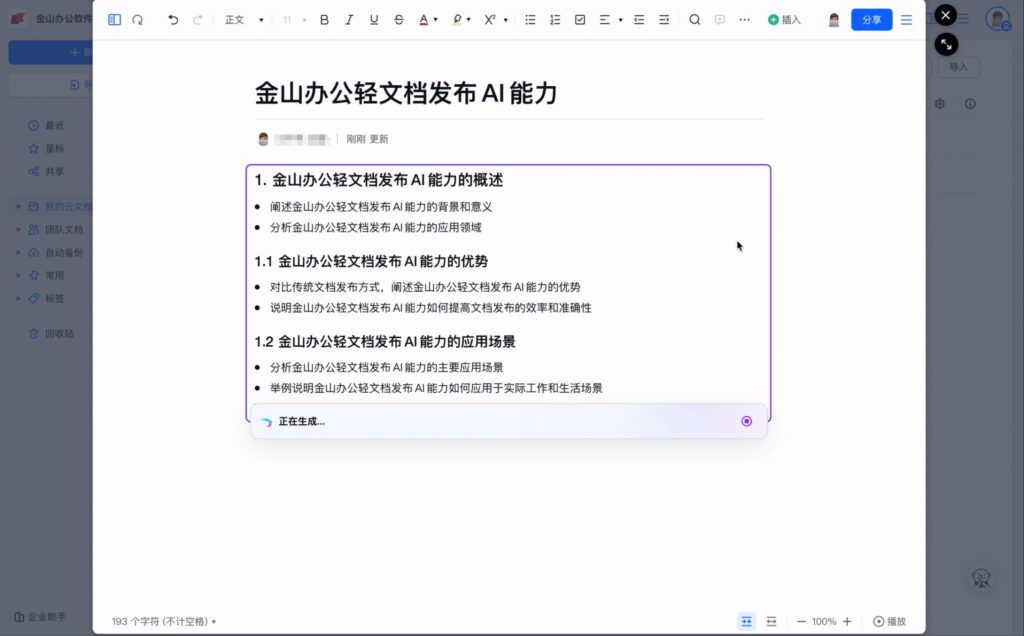Screen dimensions: 1024x636
Task: Select the full width layout icon
Action: (x=771, y=621)
